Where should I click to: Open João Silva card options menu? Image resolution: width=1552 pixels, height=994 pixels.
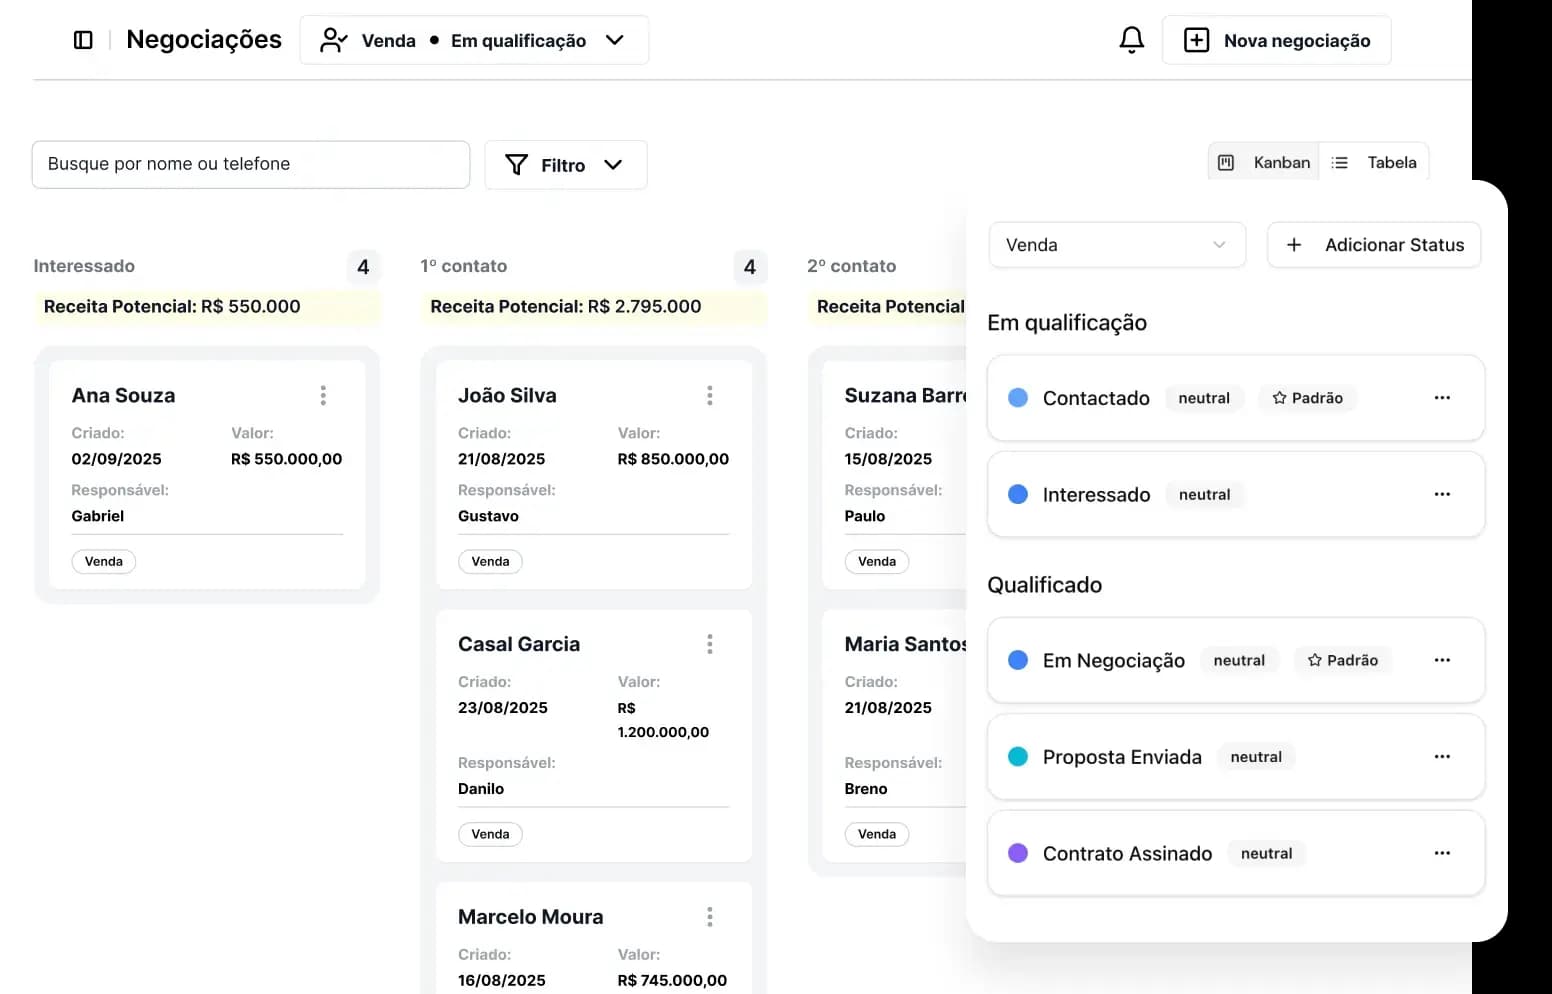coord(710,395)
